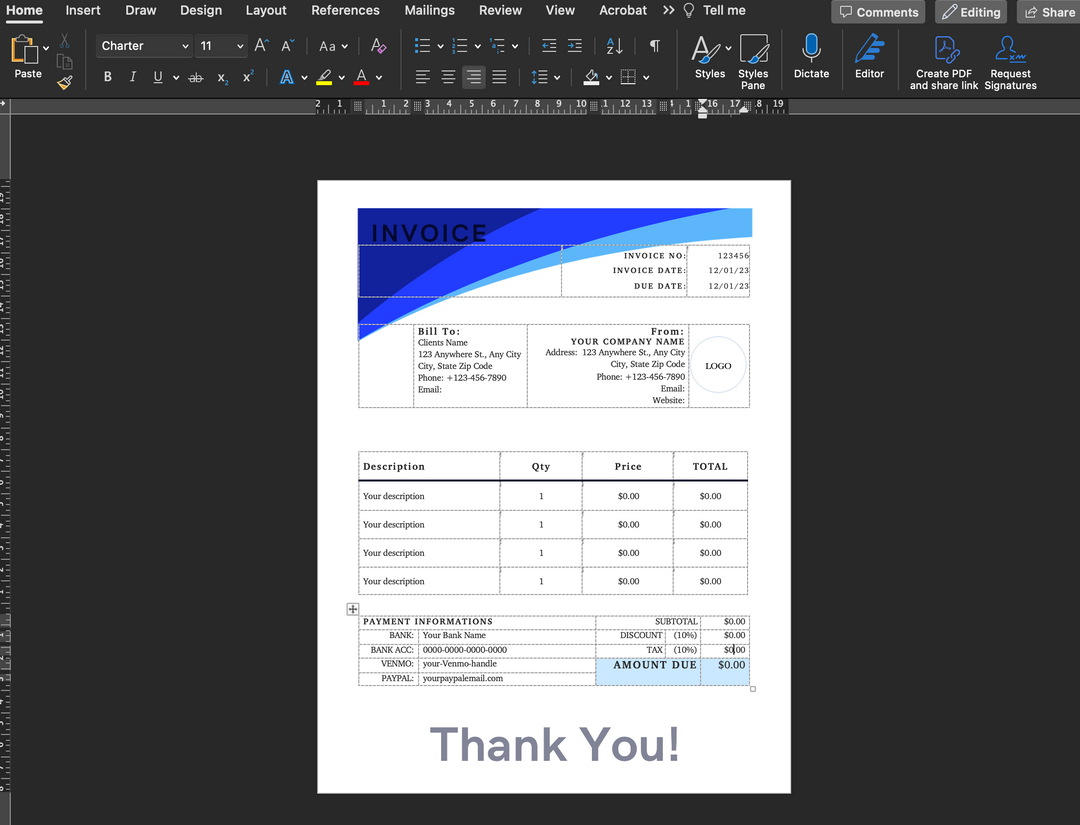Expand the font color dropdown arrow
The width and height of the screenshot is (1080, 825).
[378, 76]
